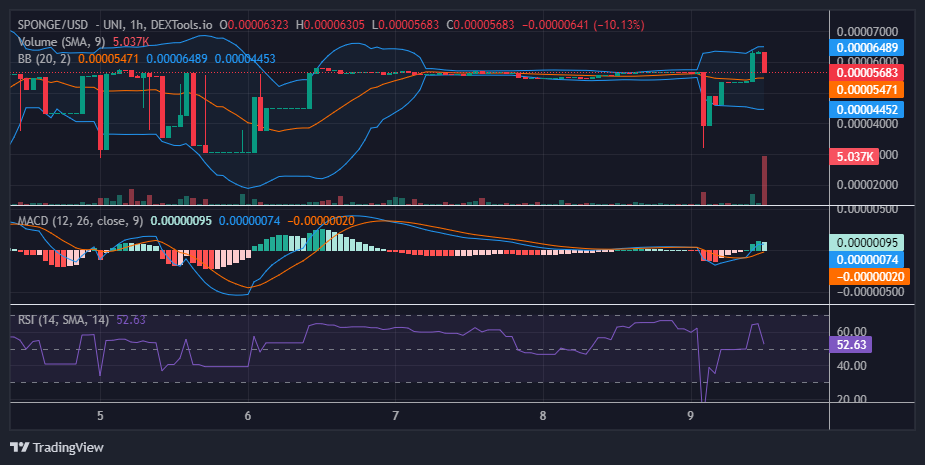The image size is (925, 465).
Task: Click the 0.00002000 price scale tick
Action: point(867,185)
